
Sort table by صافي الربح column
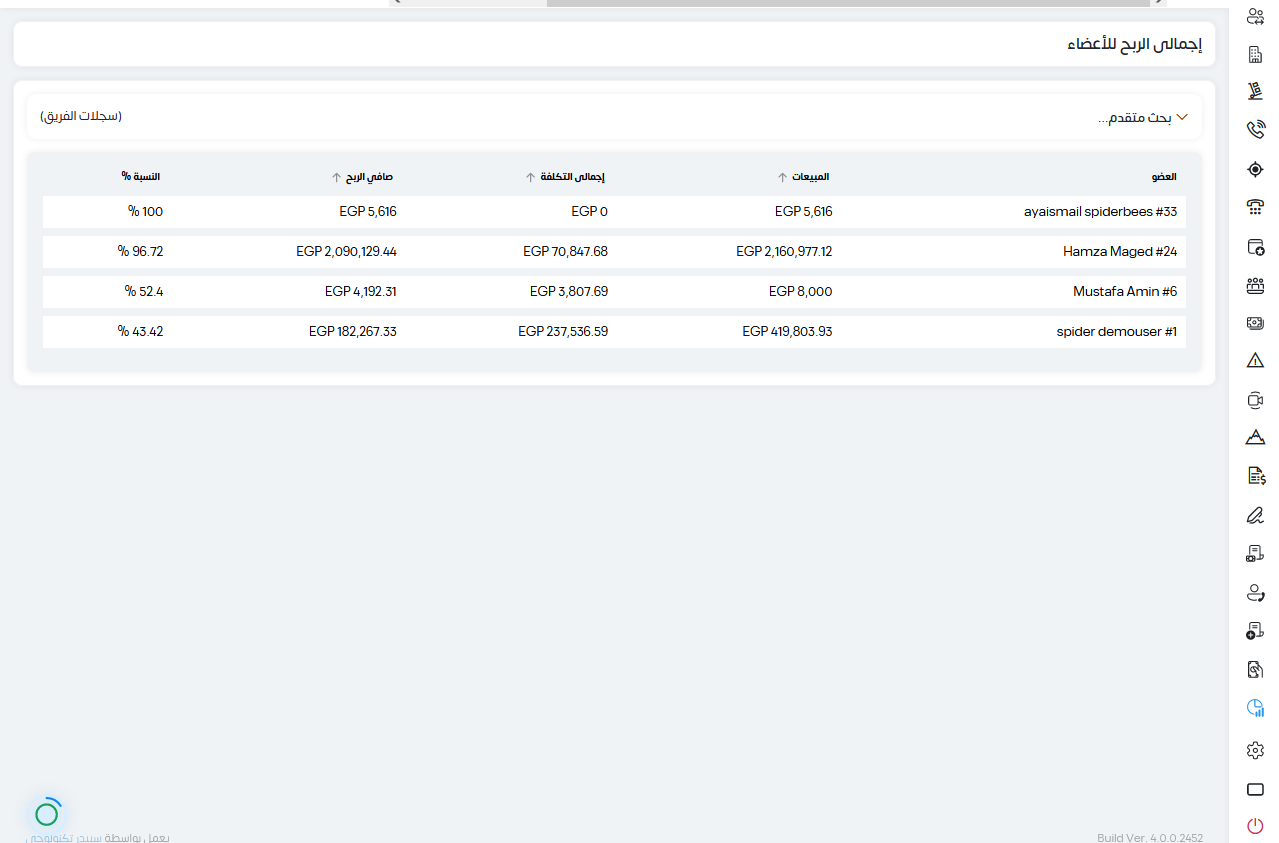click(x=362, y=177)
